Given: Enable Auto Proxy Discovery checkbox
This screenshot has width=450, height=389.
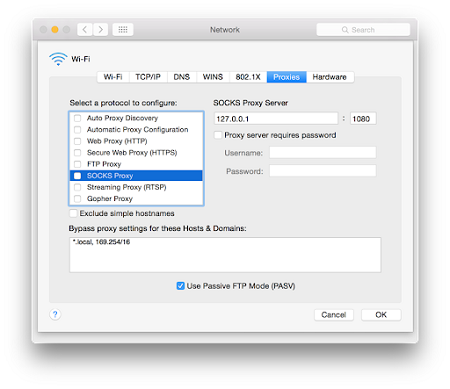Looking at the screenshot, I should [x=77, y=118].
